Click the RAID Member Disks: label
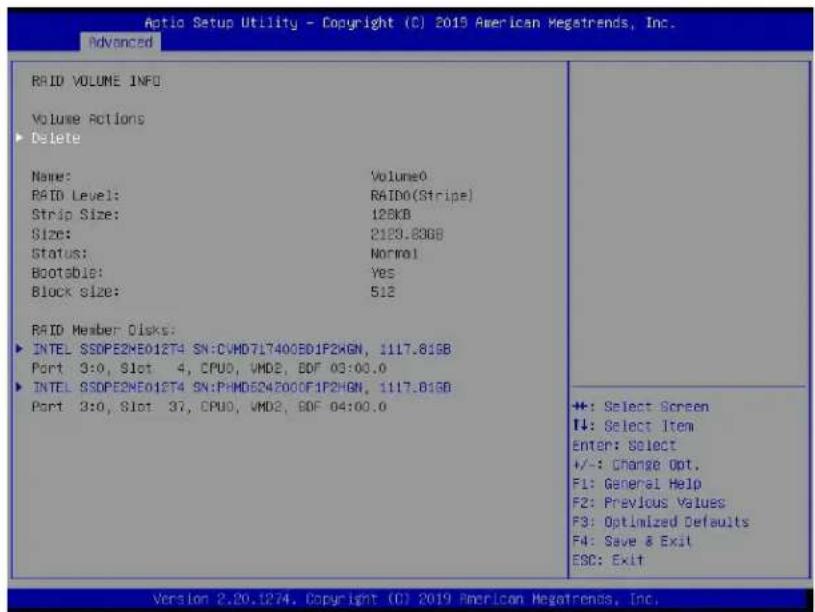The width and height of the screenshot is (815, 612). coord(104,330)
